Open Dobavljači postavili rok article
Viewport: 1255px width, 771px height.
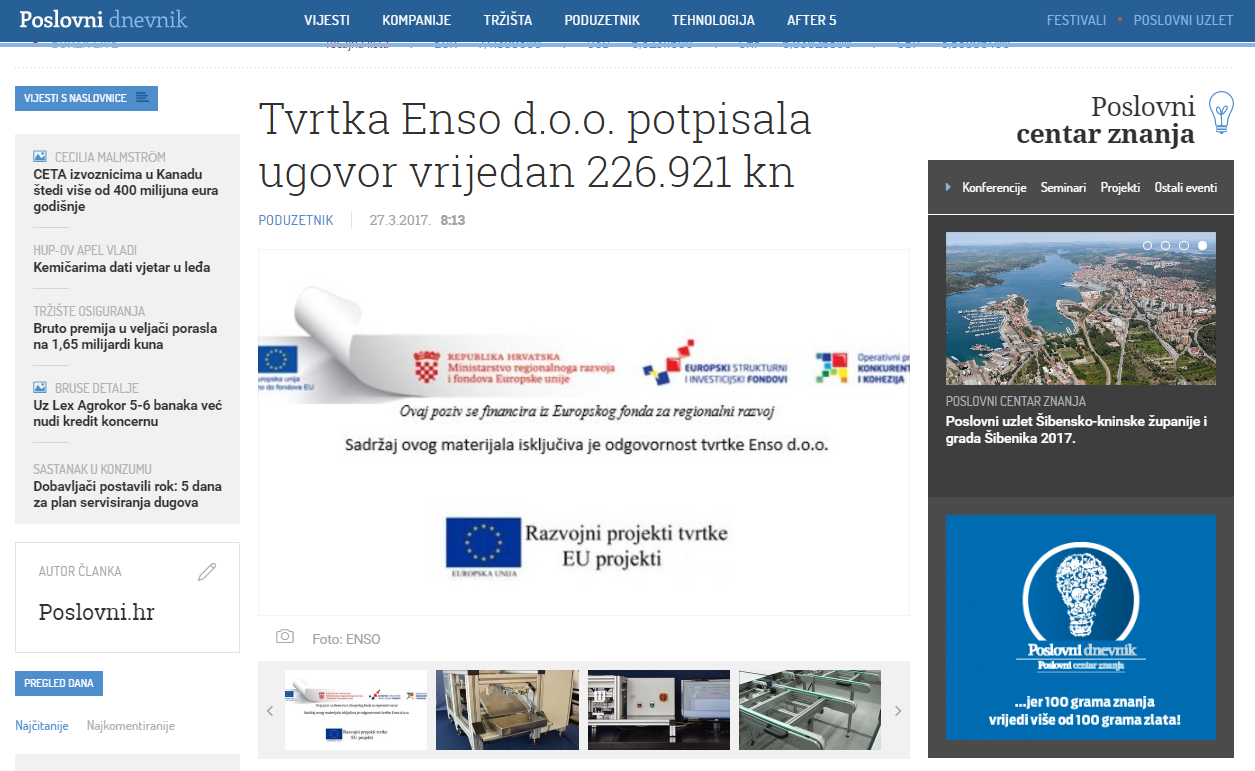pos(127,494)
